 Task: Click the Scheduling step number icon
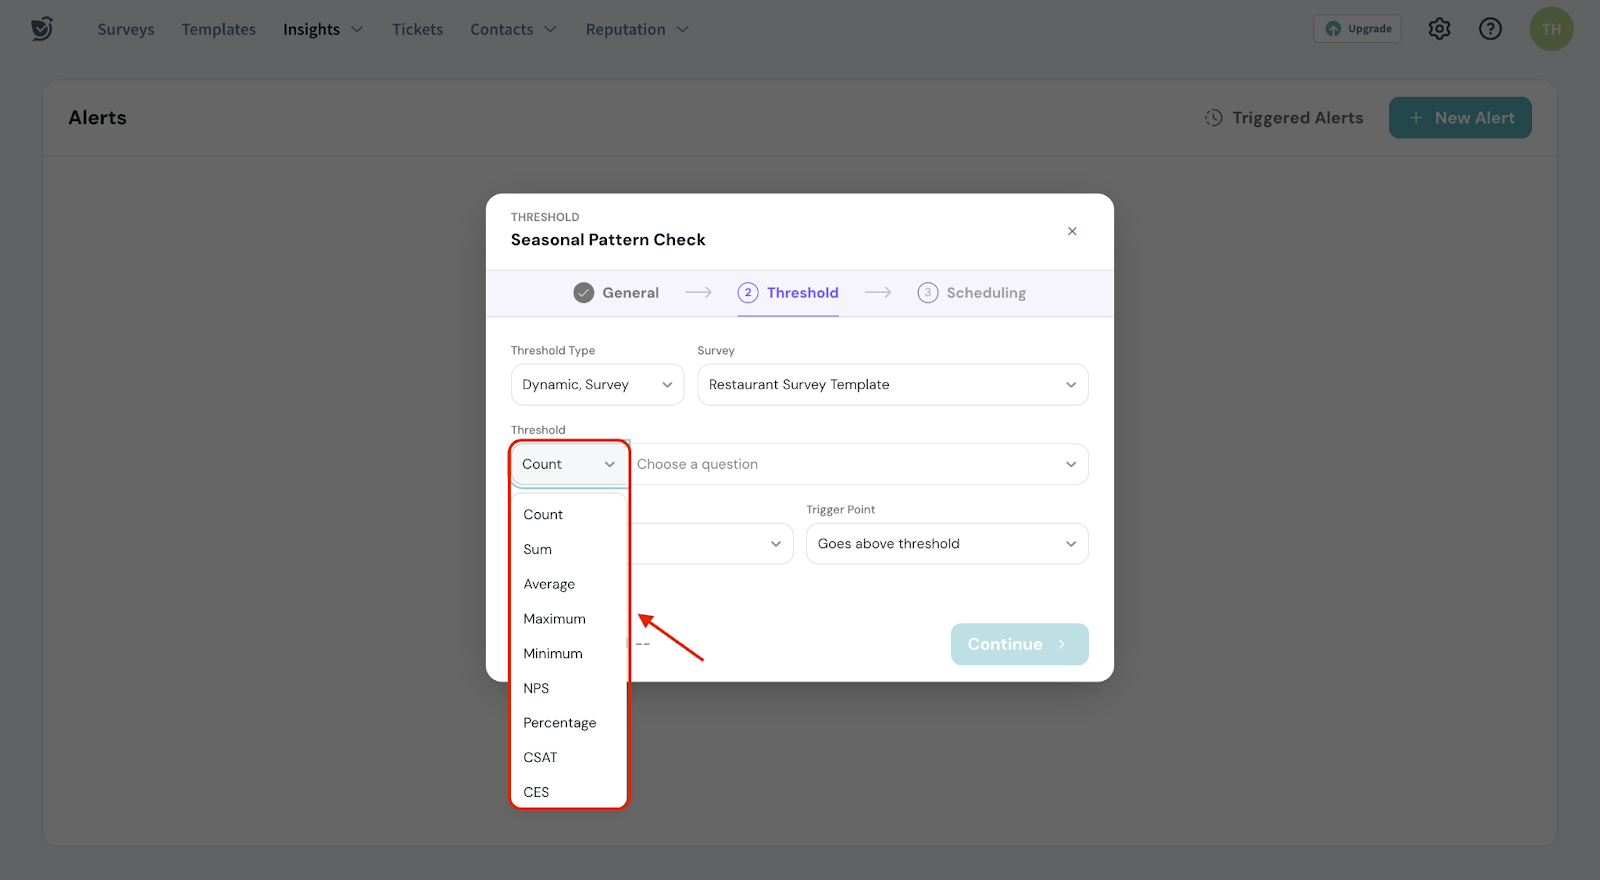pos(927,293)
